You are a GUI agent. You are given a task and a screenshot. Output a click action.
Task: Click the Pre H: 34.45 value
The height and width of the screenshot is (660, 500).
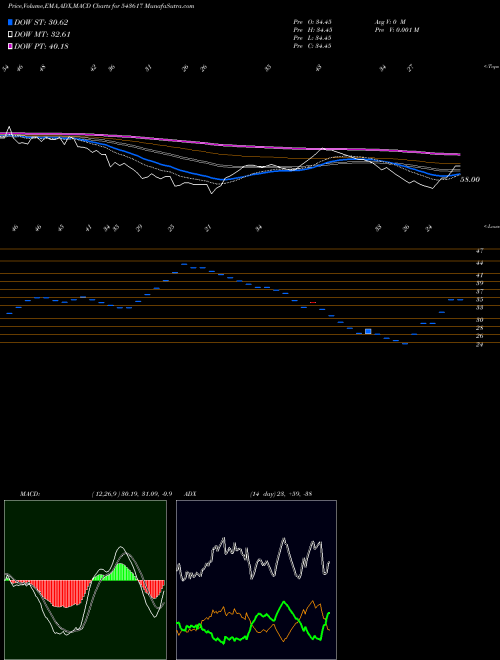pyautogui.click(x=313, y=29)
